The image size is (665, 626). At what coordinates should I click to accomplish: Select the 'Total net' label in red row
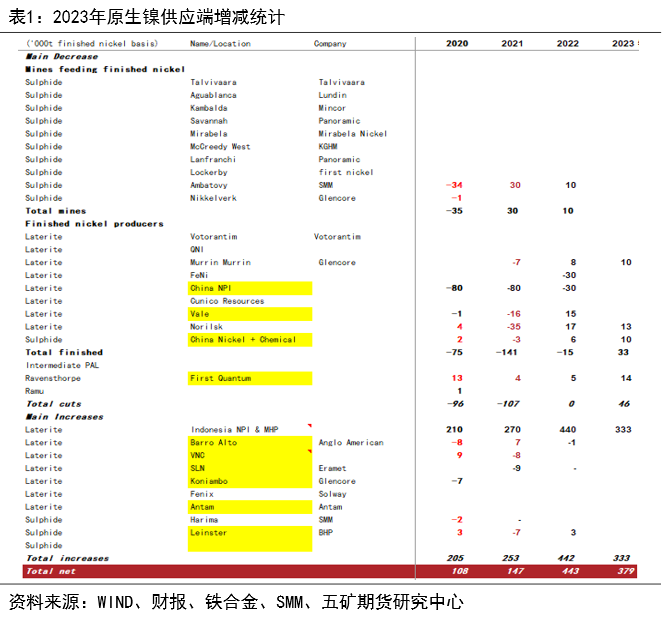50,571
